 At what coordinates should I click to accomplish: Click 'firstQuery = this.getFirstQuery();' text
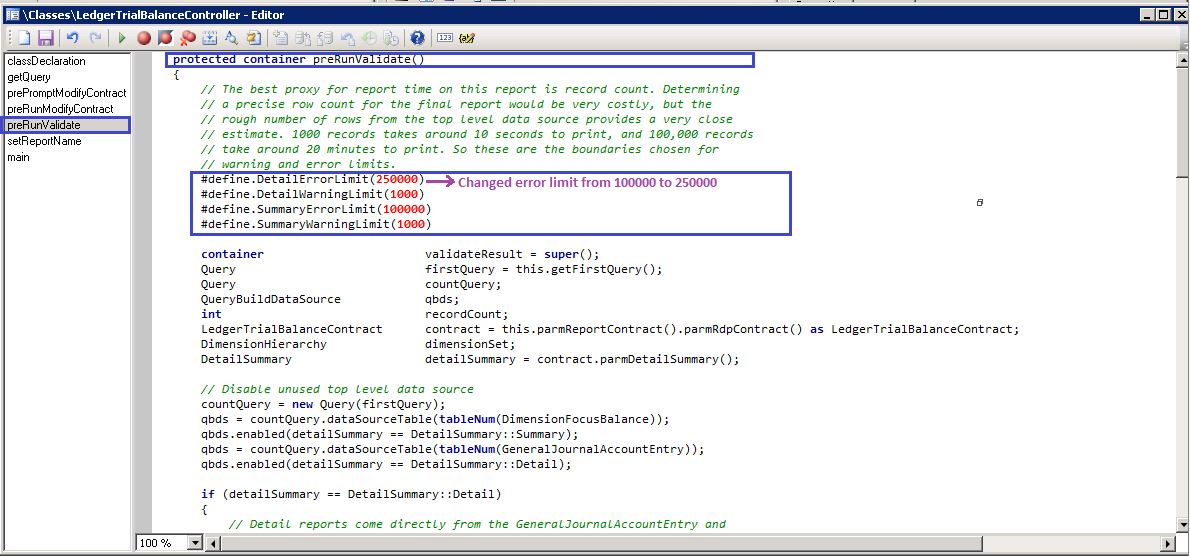tap(543, 269)
